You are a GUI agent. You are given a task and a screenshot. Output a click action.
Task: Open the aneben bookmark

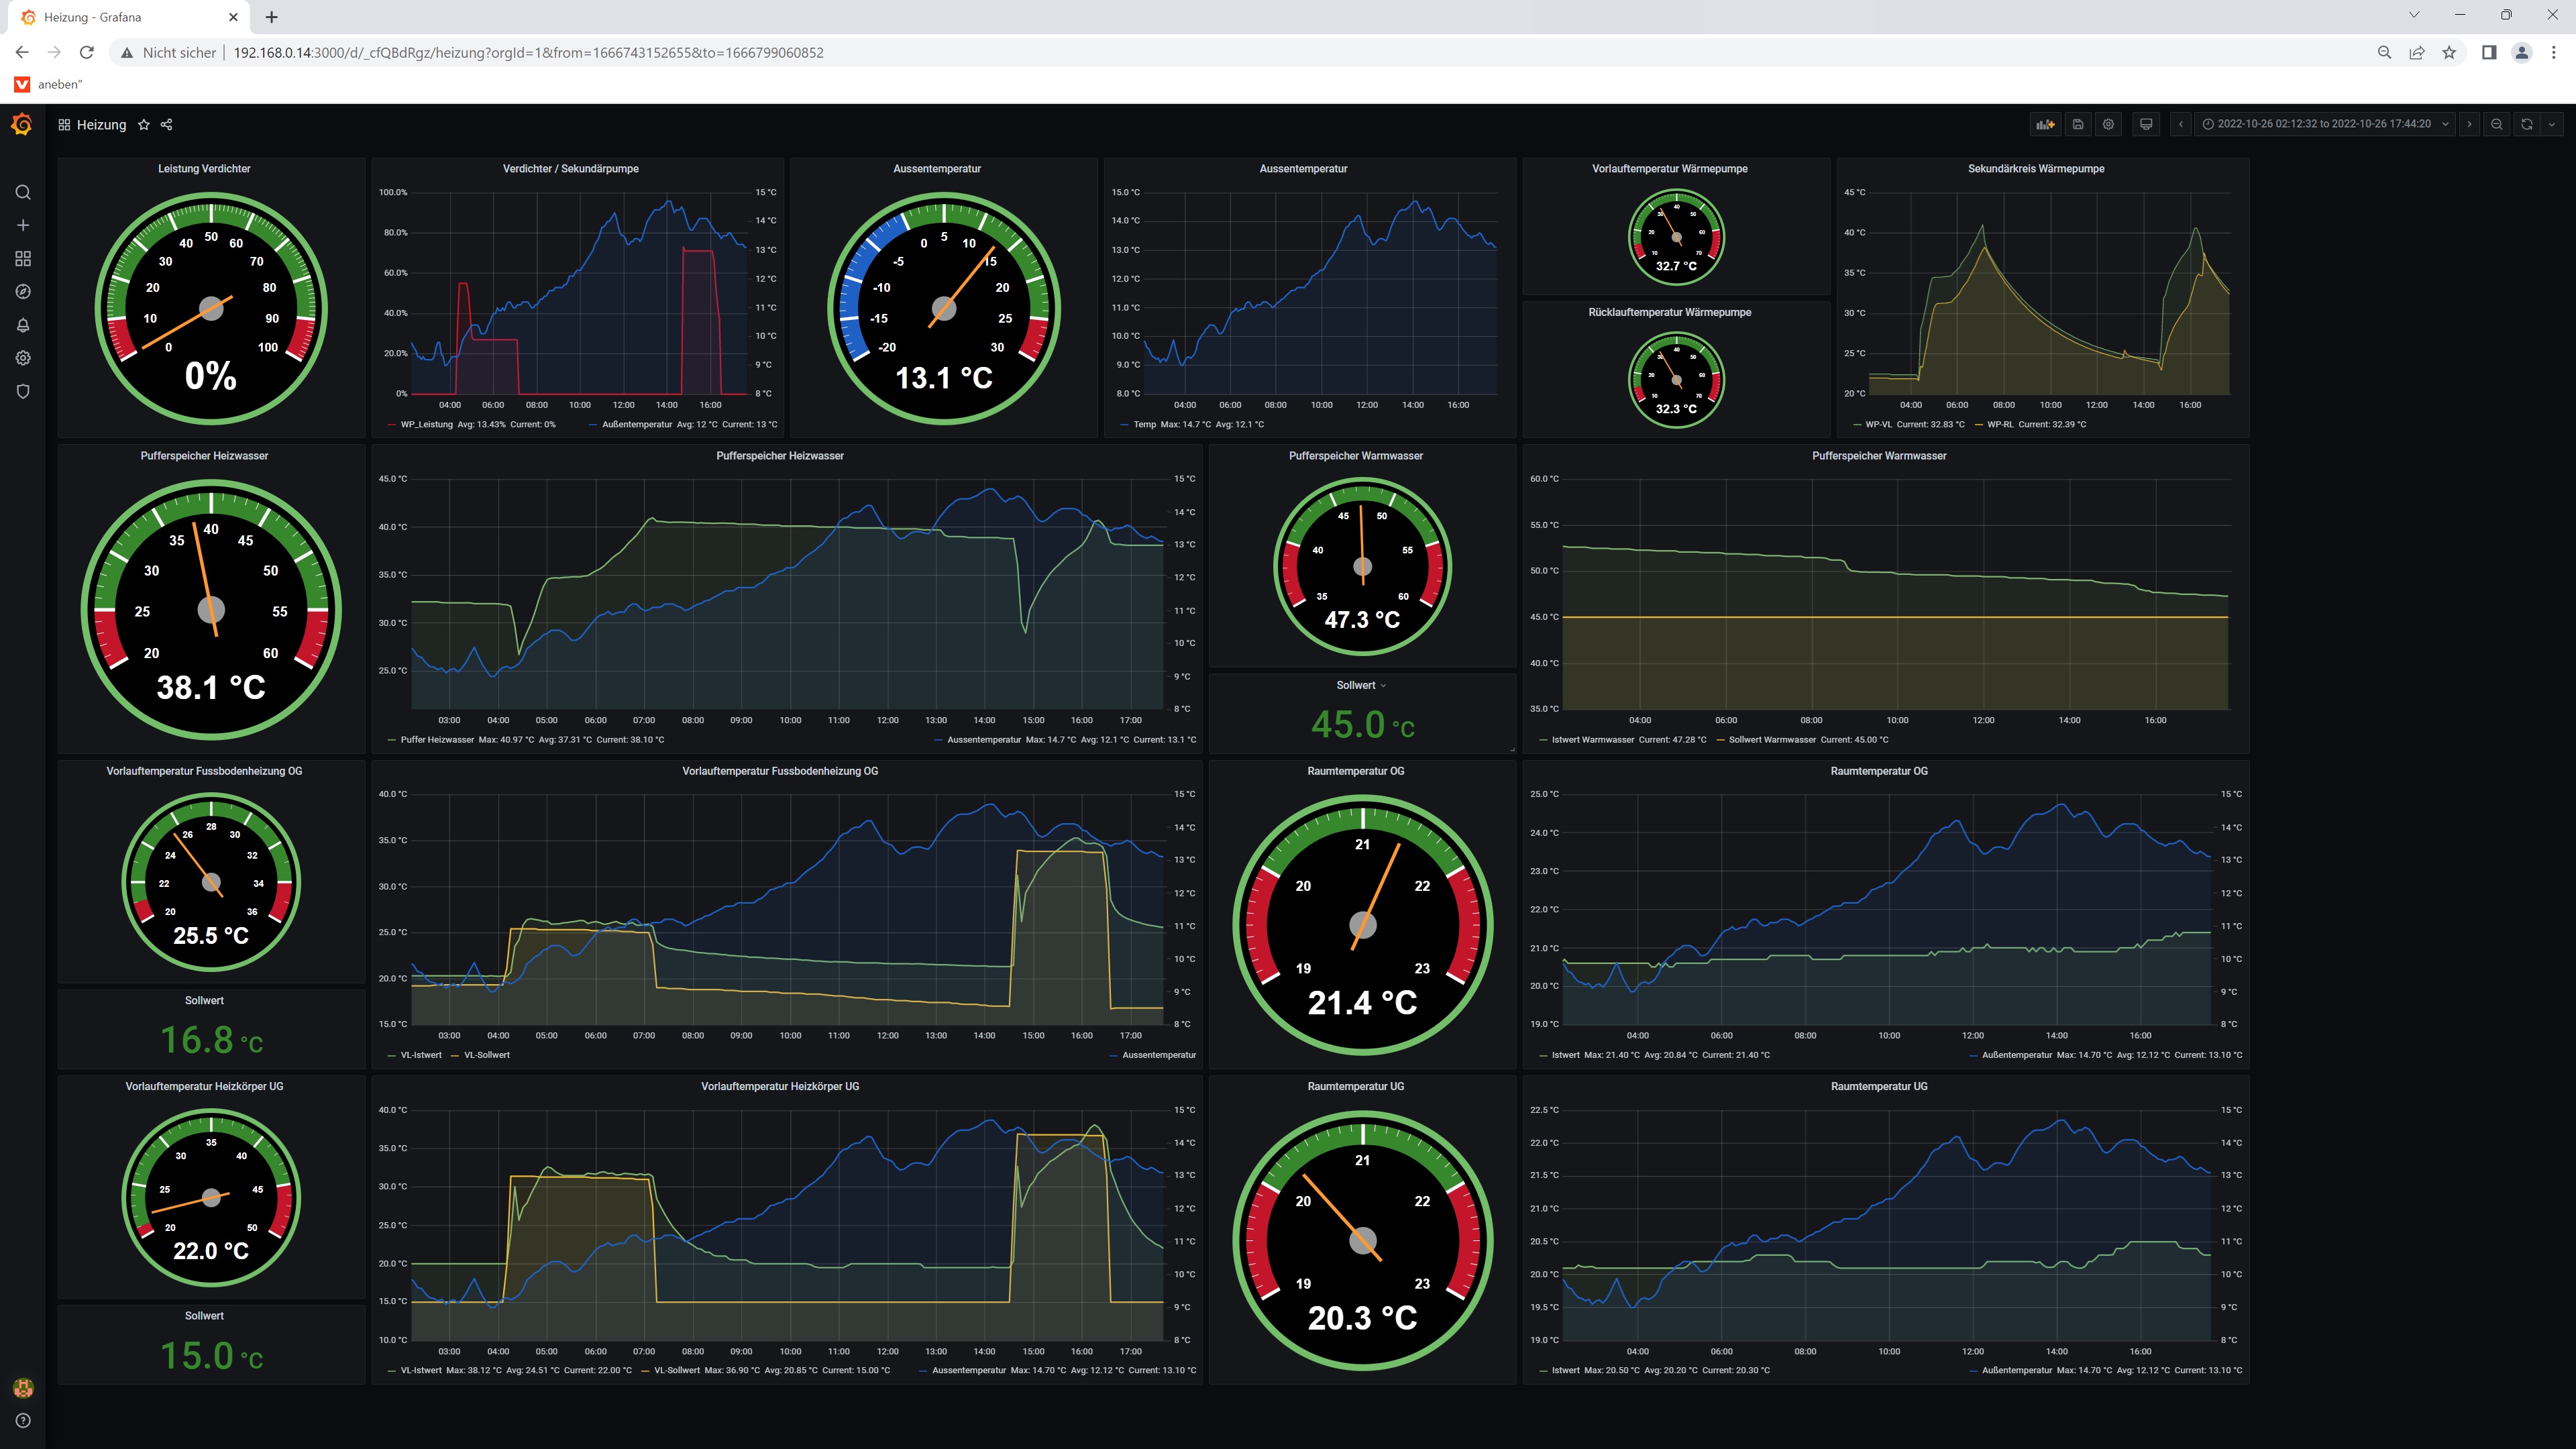tap(49, 84)
